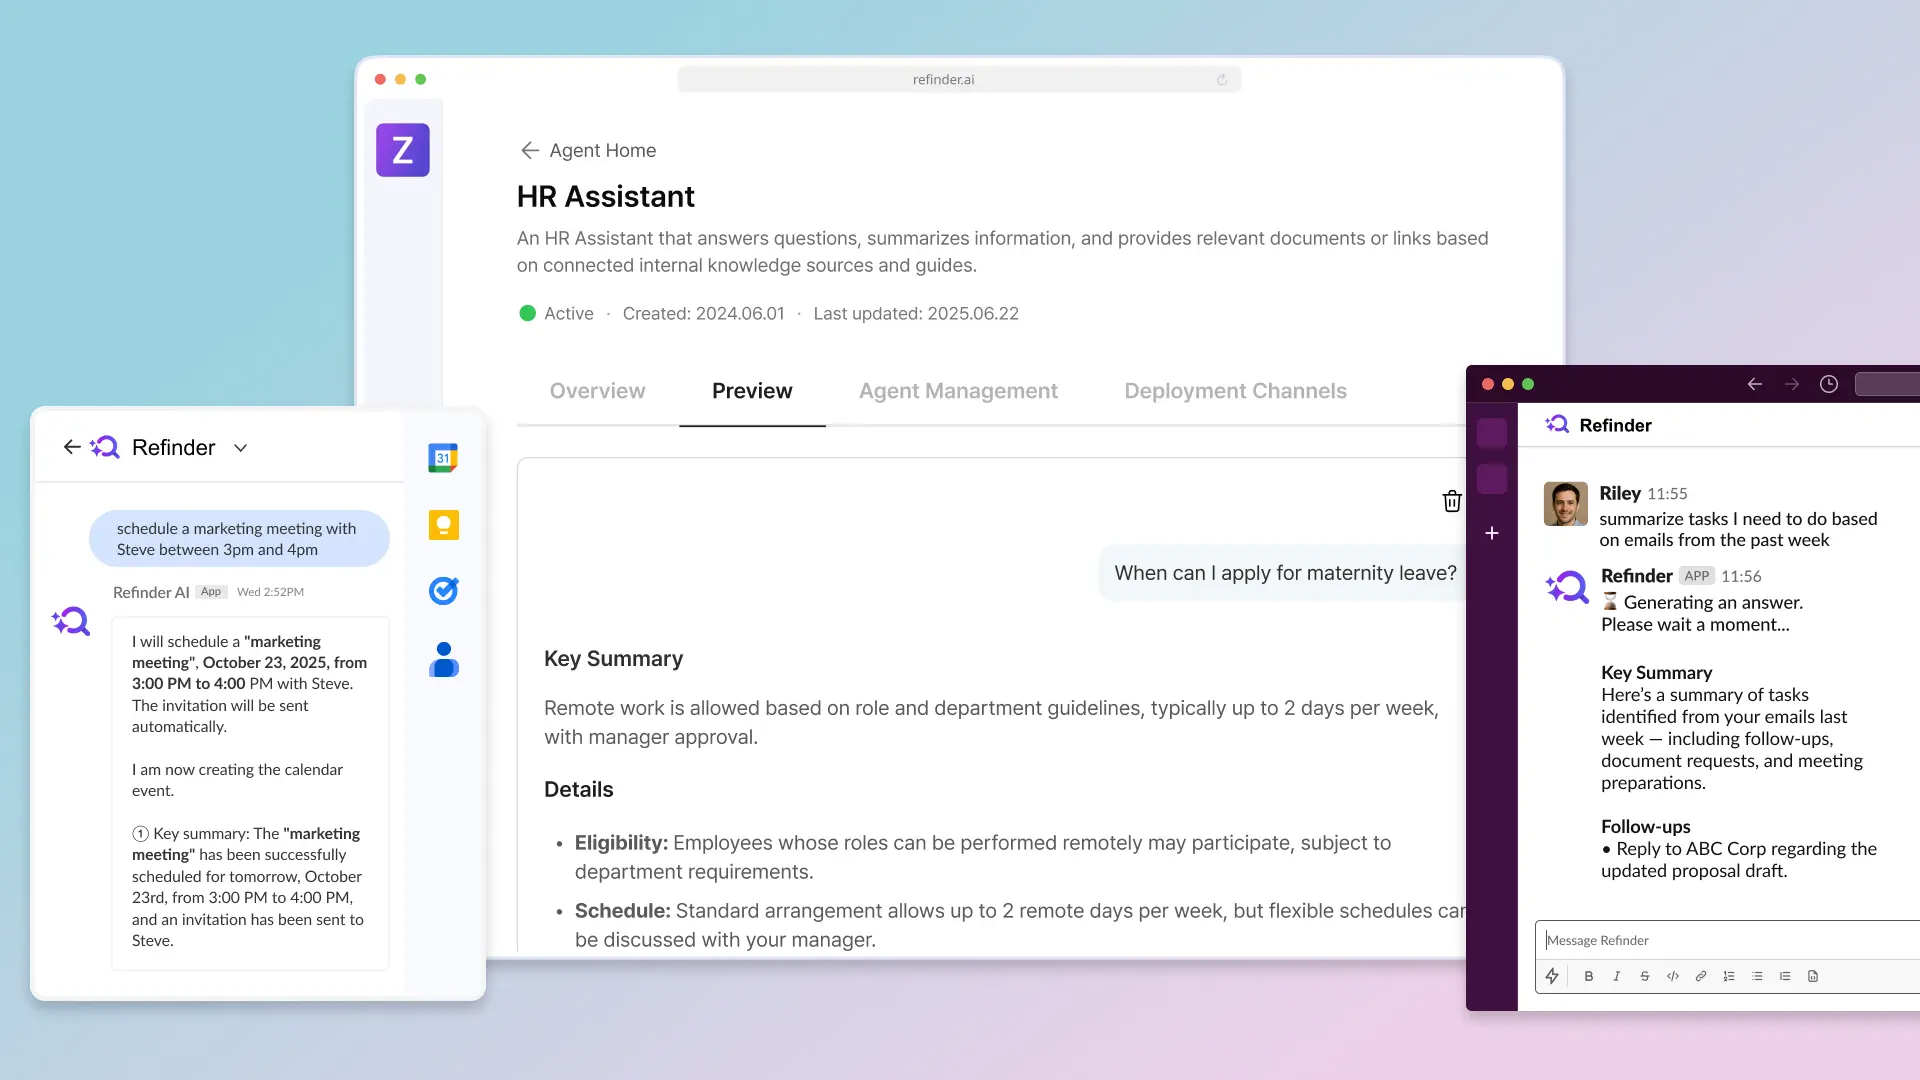Click the Z workspace logo button

coord(402,150)
